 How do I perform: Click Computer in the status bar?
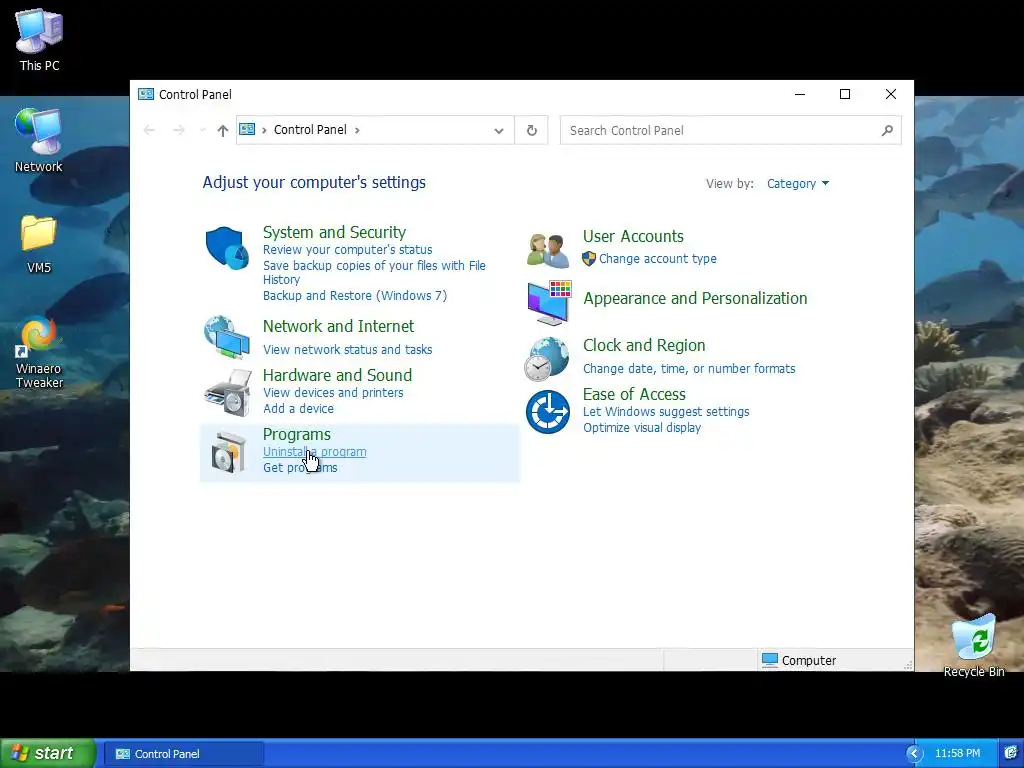(x=799, y=660)
